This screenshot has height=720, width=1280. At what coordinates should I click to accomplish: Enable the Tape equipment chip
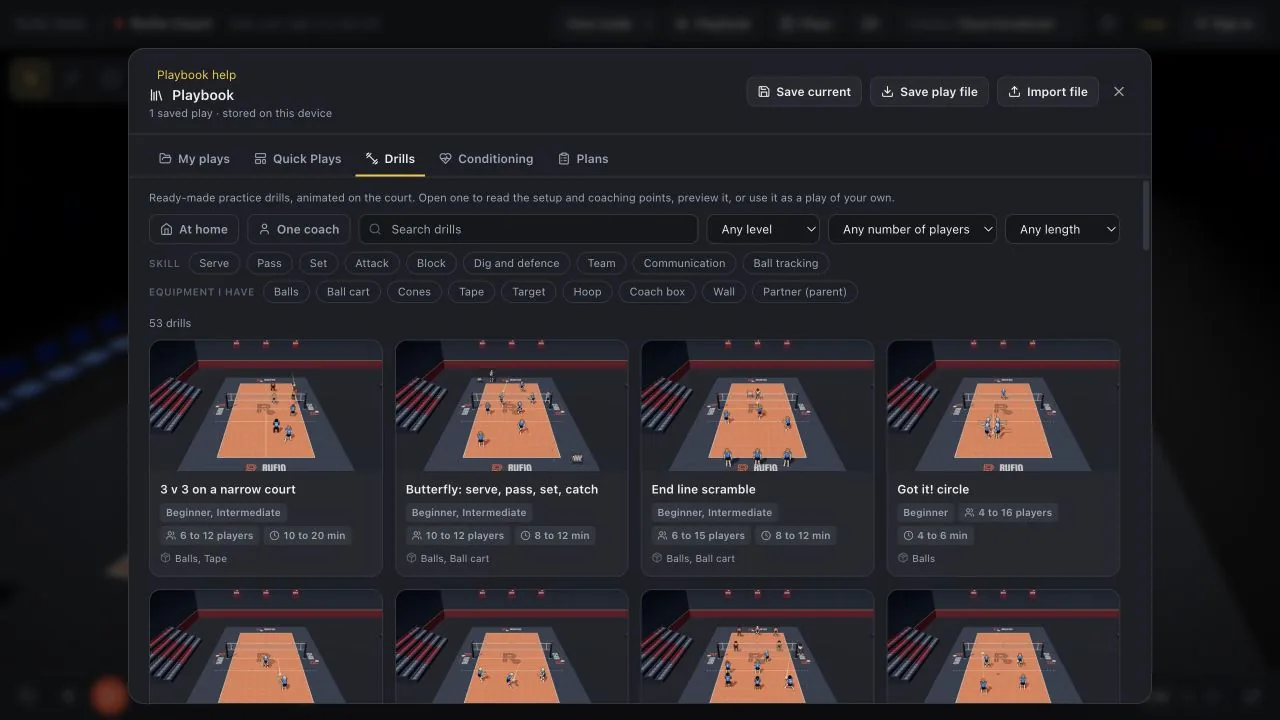[x=471, y=292]
